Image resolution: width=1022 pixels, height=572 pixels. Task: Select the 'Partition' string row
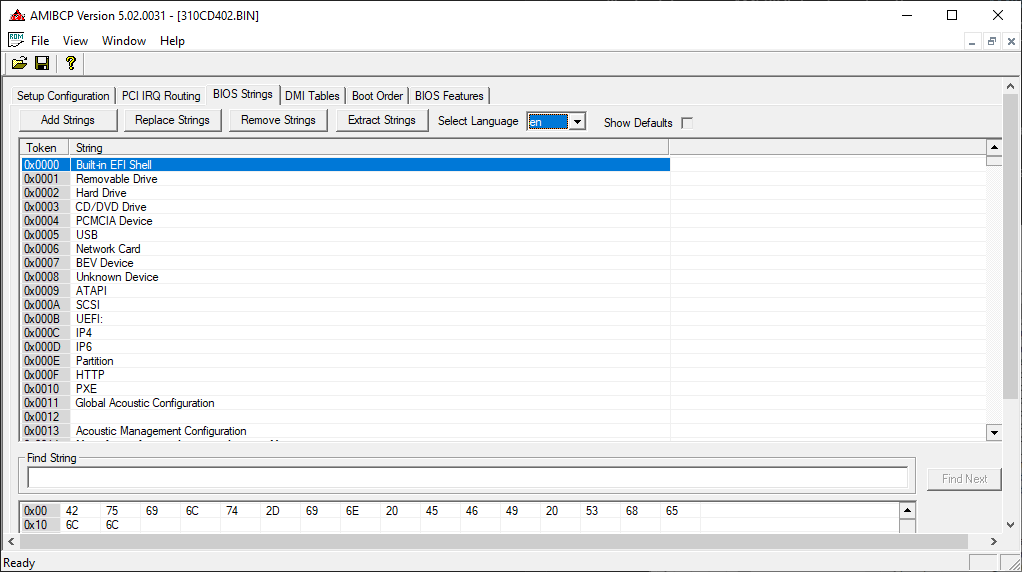345,361
